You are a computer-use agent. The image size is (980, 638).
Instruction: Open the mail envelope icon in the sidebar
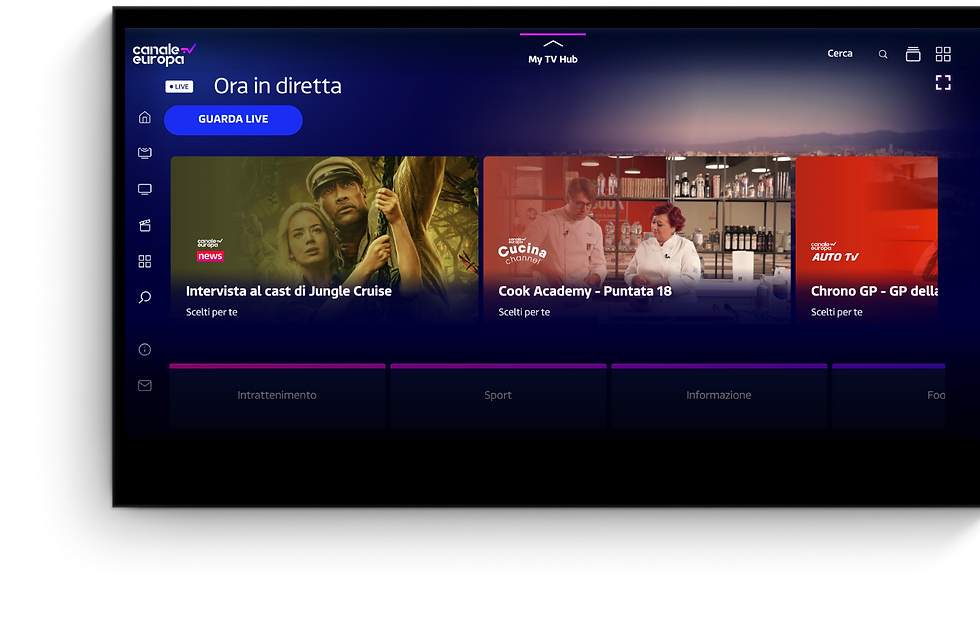(144, 386)
